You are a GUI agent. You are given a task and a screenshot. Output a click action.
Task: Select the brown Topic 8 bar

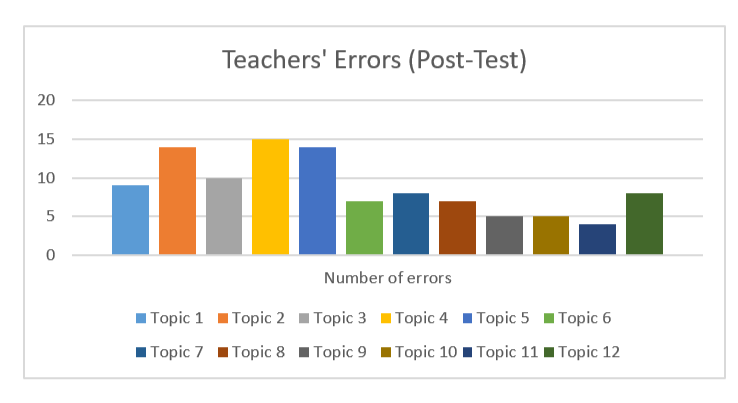click(x=457, y=228)
